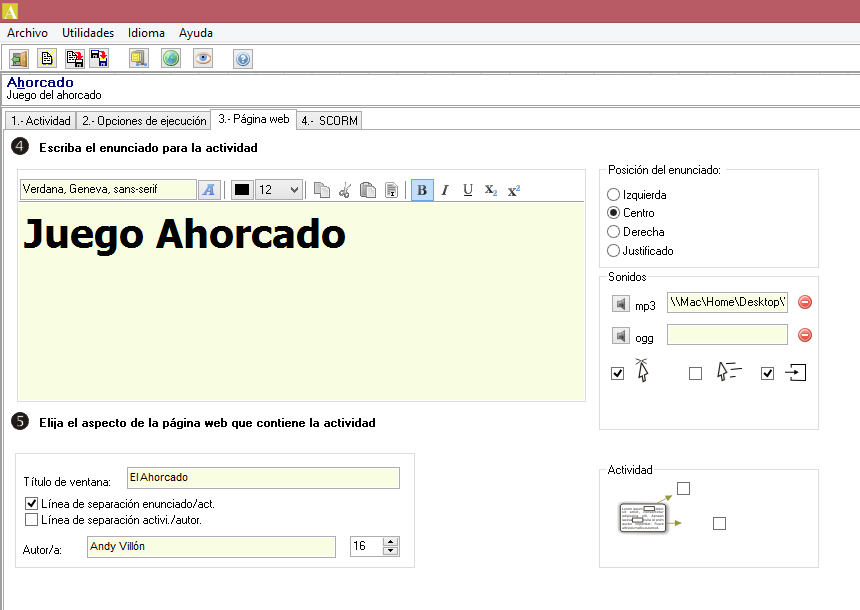
Task: Select Izquierda position radio button
Action: (x=613, y=195)
